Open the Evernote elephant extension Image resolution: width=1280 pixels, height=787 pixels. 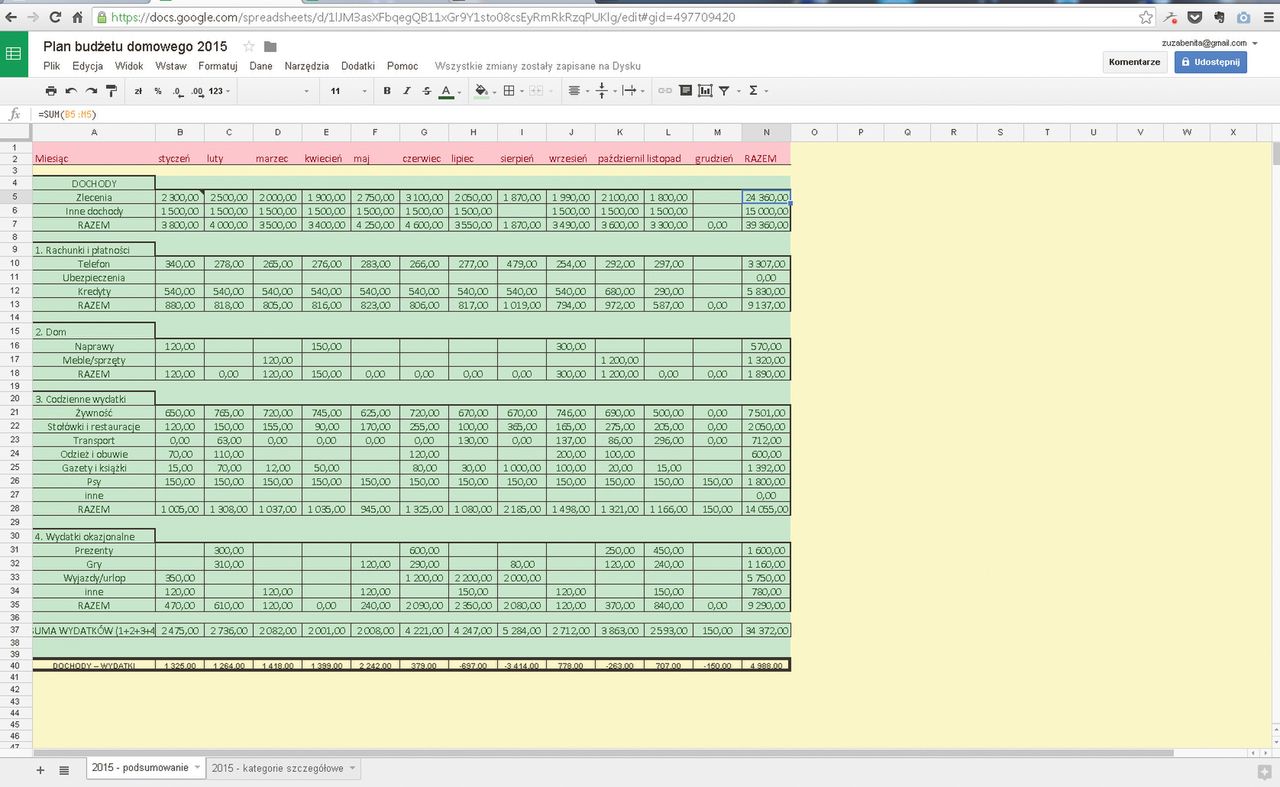coord(1219,17)
